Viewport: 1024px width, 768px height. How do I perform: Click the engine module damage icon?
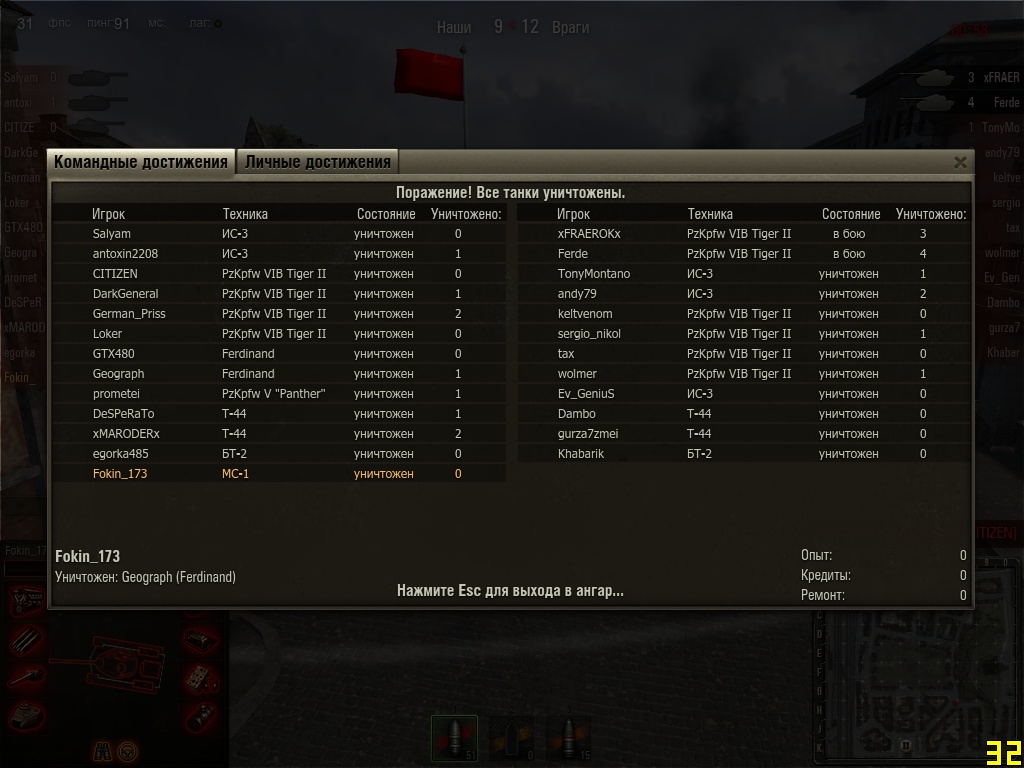[26, 601]
